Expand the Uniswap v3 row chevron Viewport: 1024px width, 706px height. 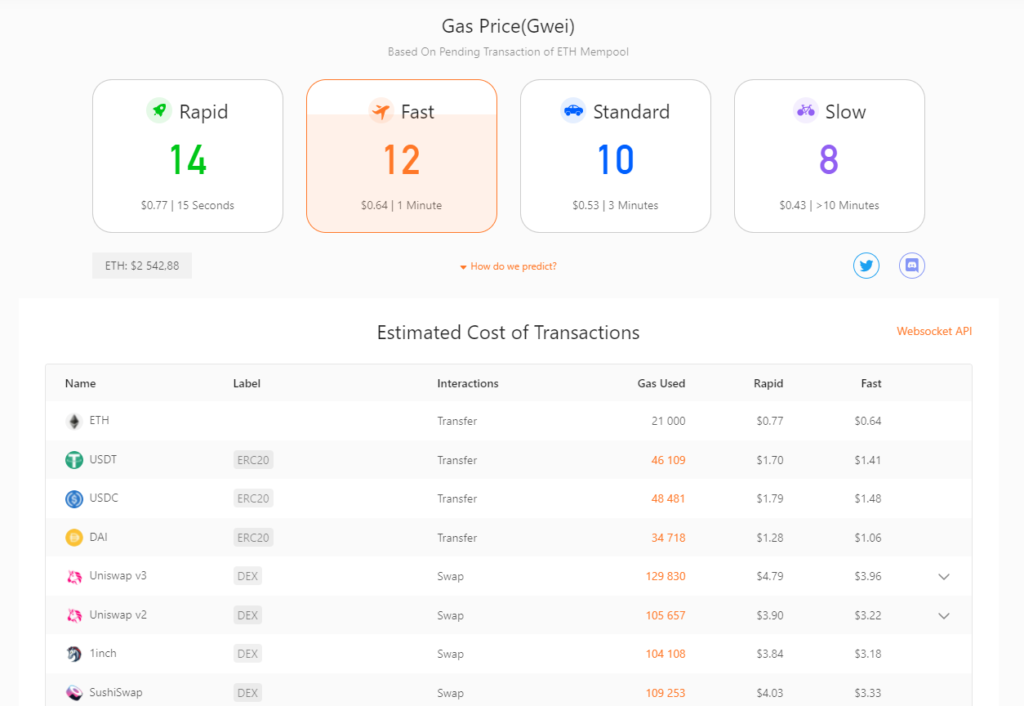[943, 577]
